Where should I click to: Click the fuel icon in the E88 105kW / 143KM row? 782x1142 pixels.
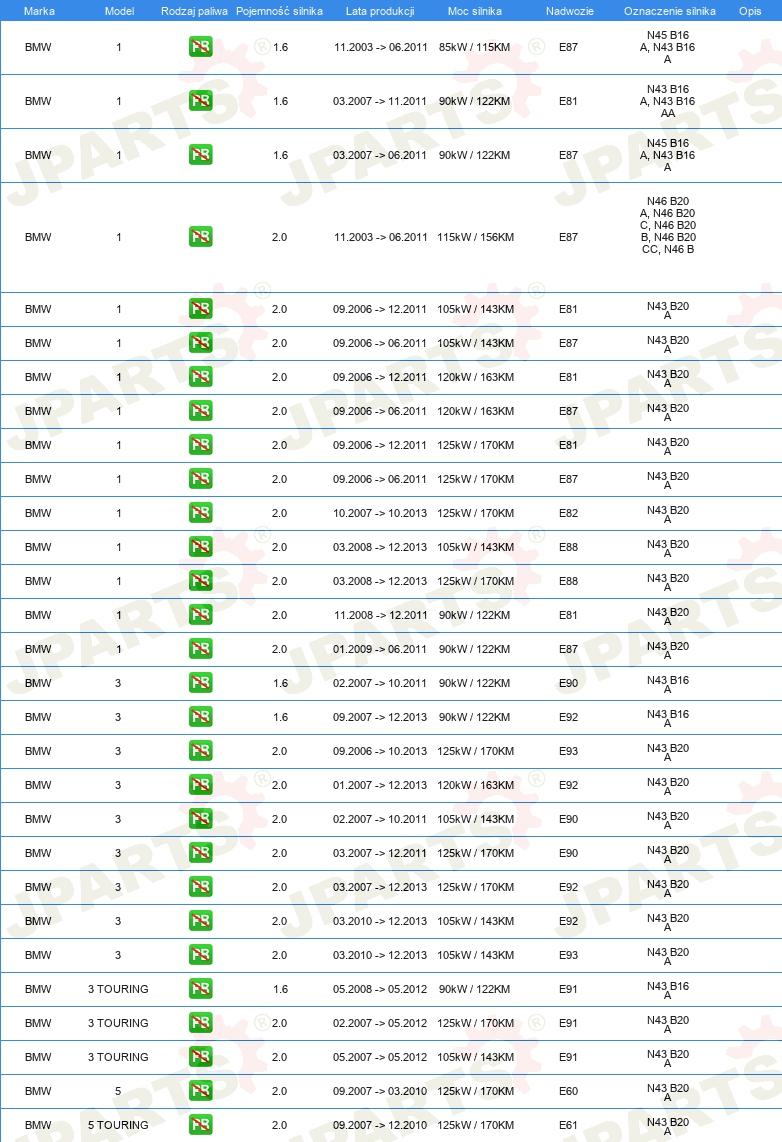(200, 547)
